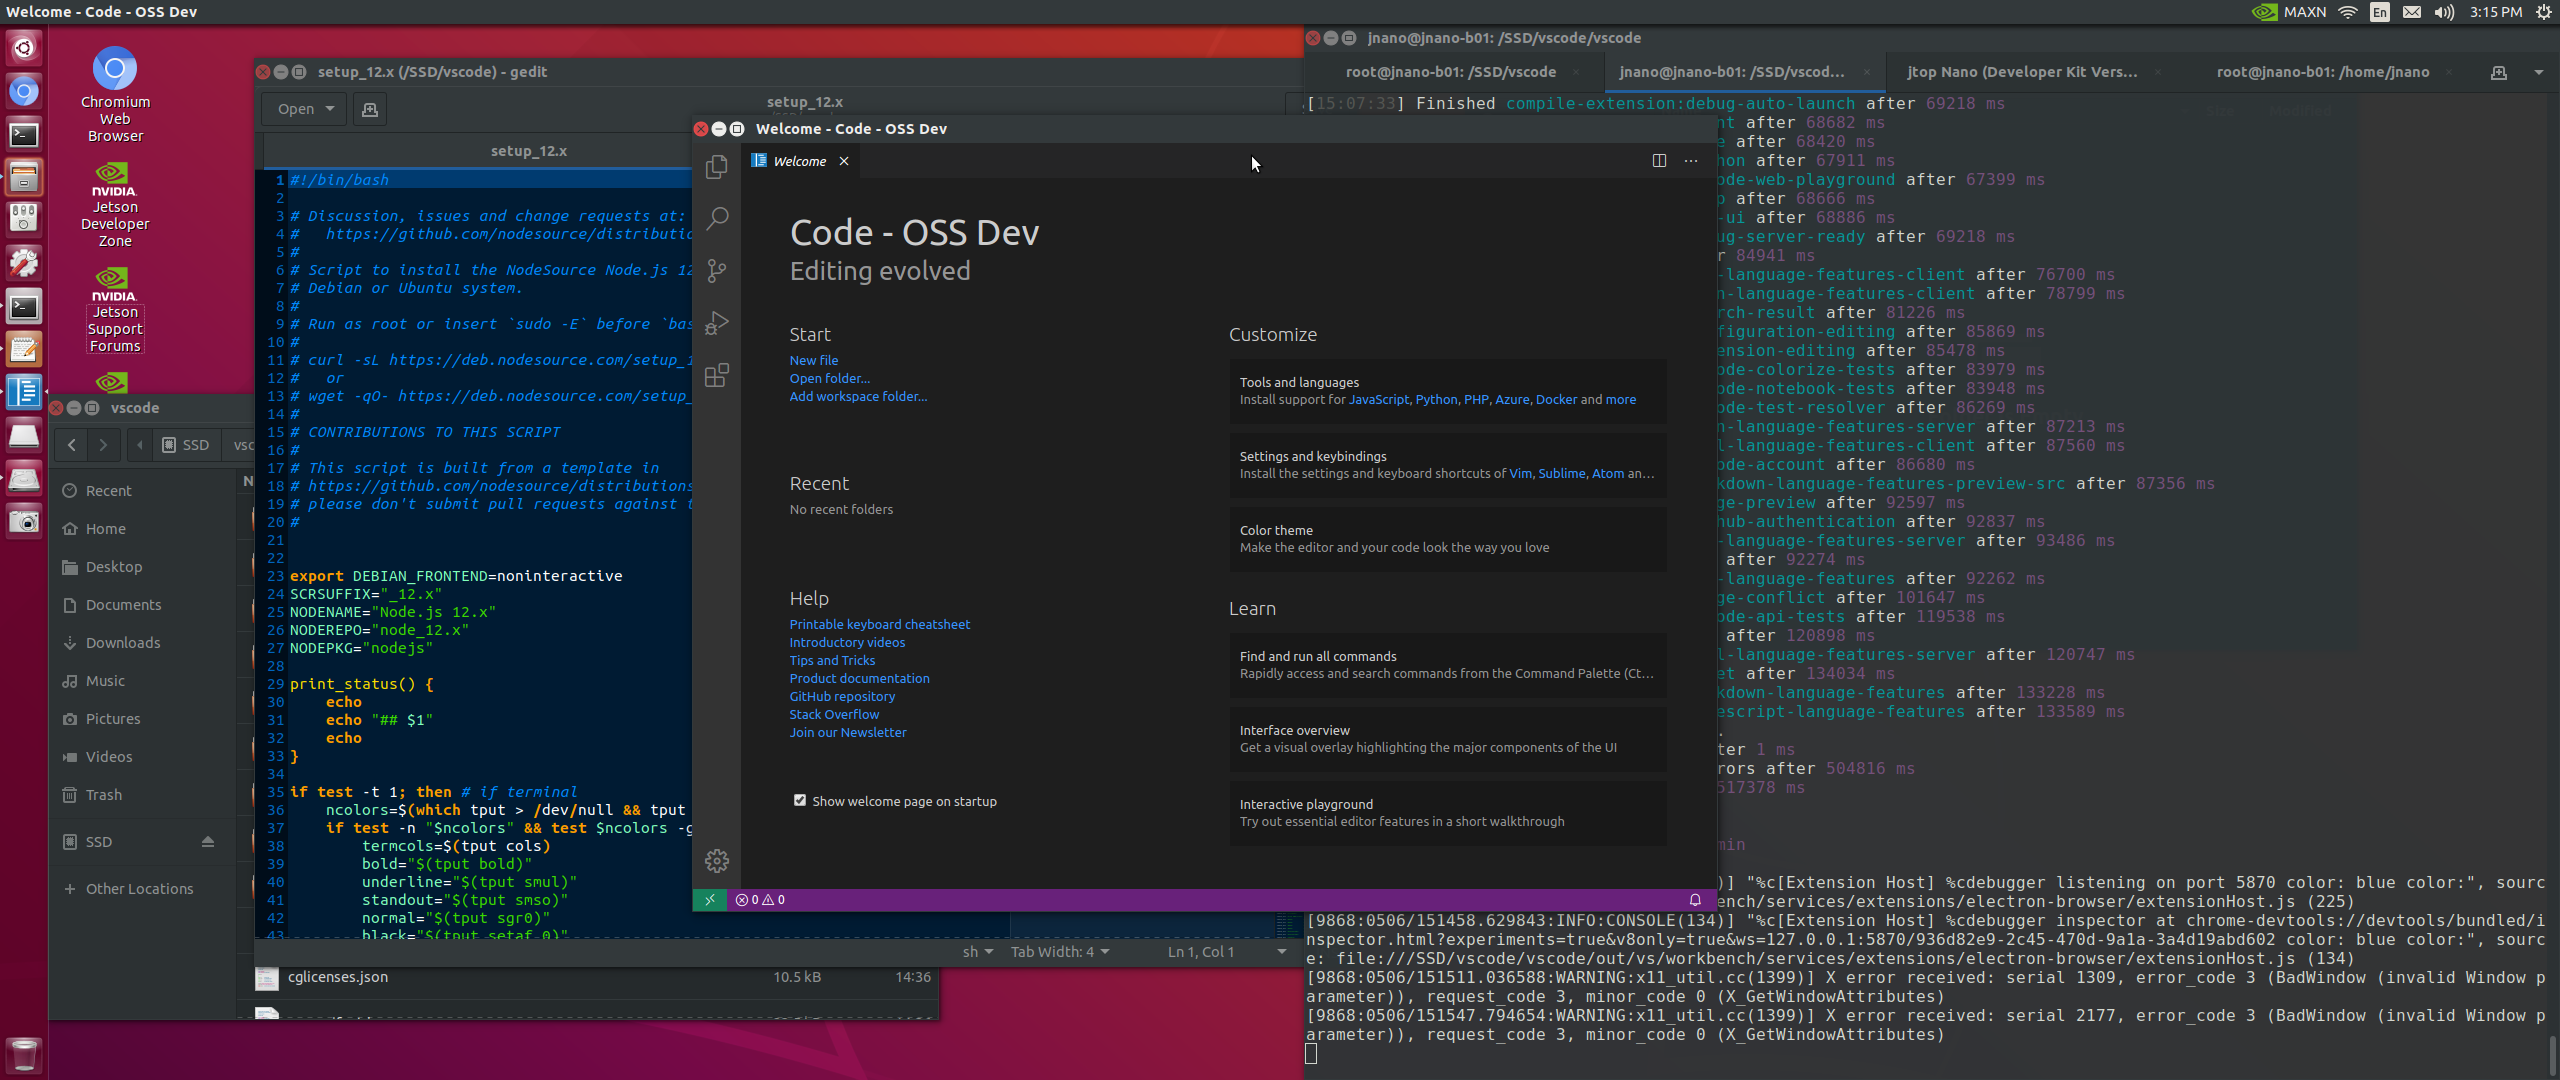Open the sound volume indicator

(x=2444, y=12)
